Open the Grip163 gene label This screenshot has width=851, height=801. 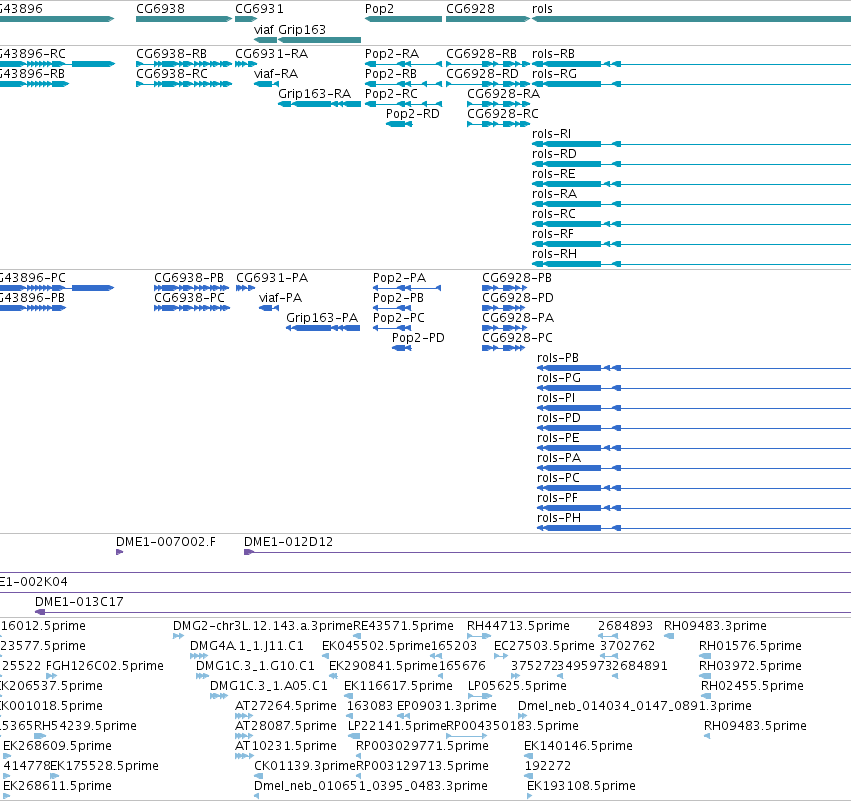[302, 29]
